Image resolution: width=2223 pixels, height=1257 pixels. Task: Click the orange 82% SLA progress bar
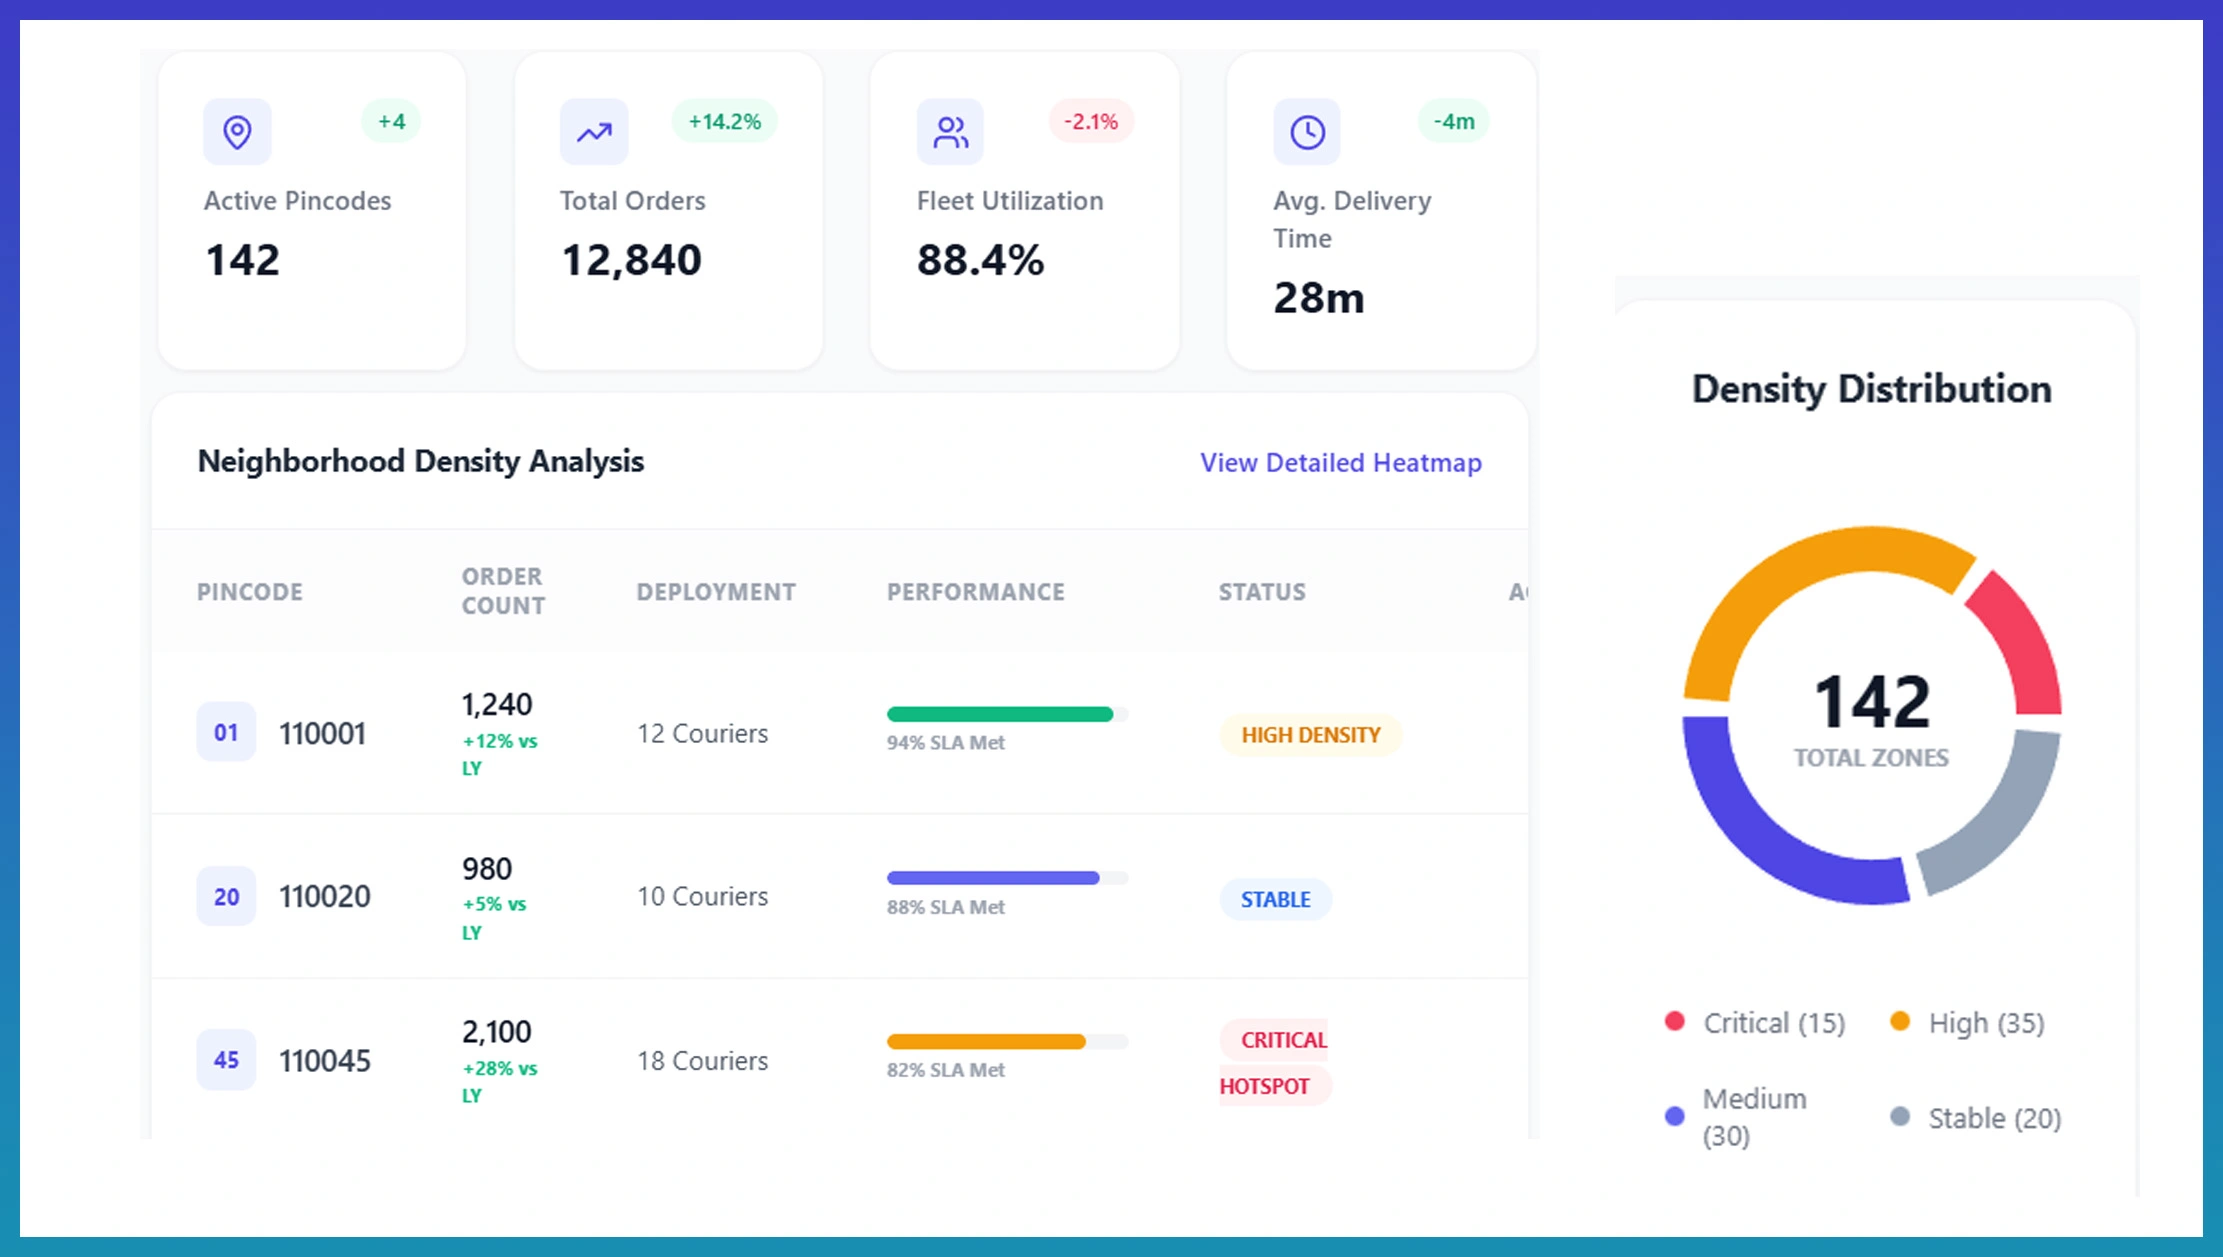pyautogui.click(x=986, y=1042)
